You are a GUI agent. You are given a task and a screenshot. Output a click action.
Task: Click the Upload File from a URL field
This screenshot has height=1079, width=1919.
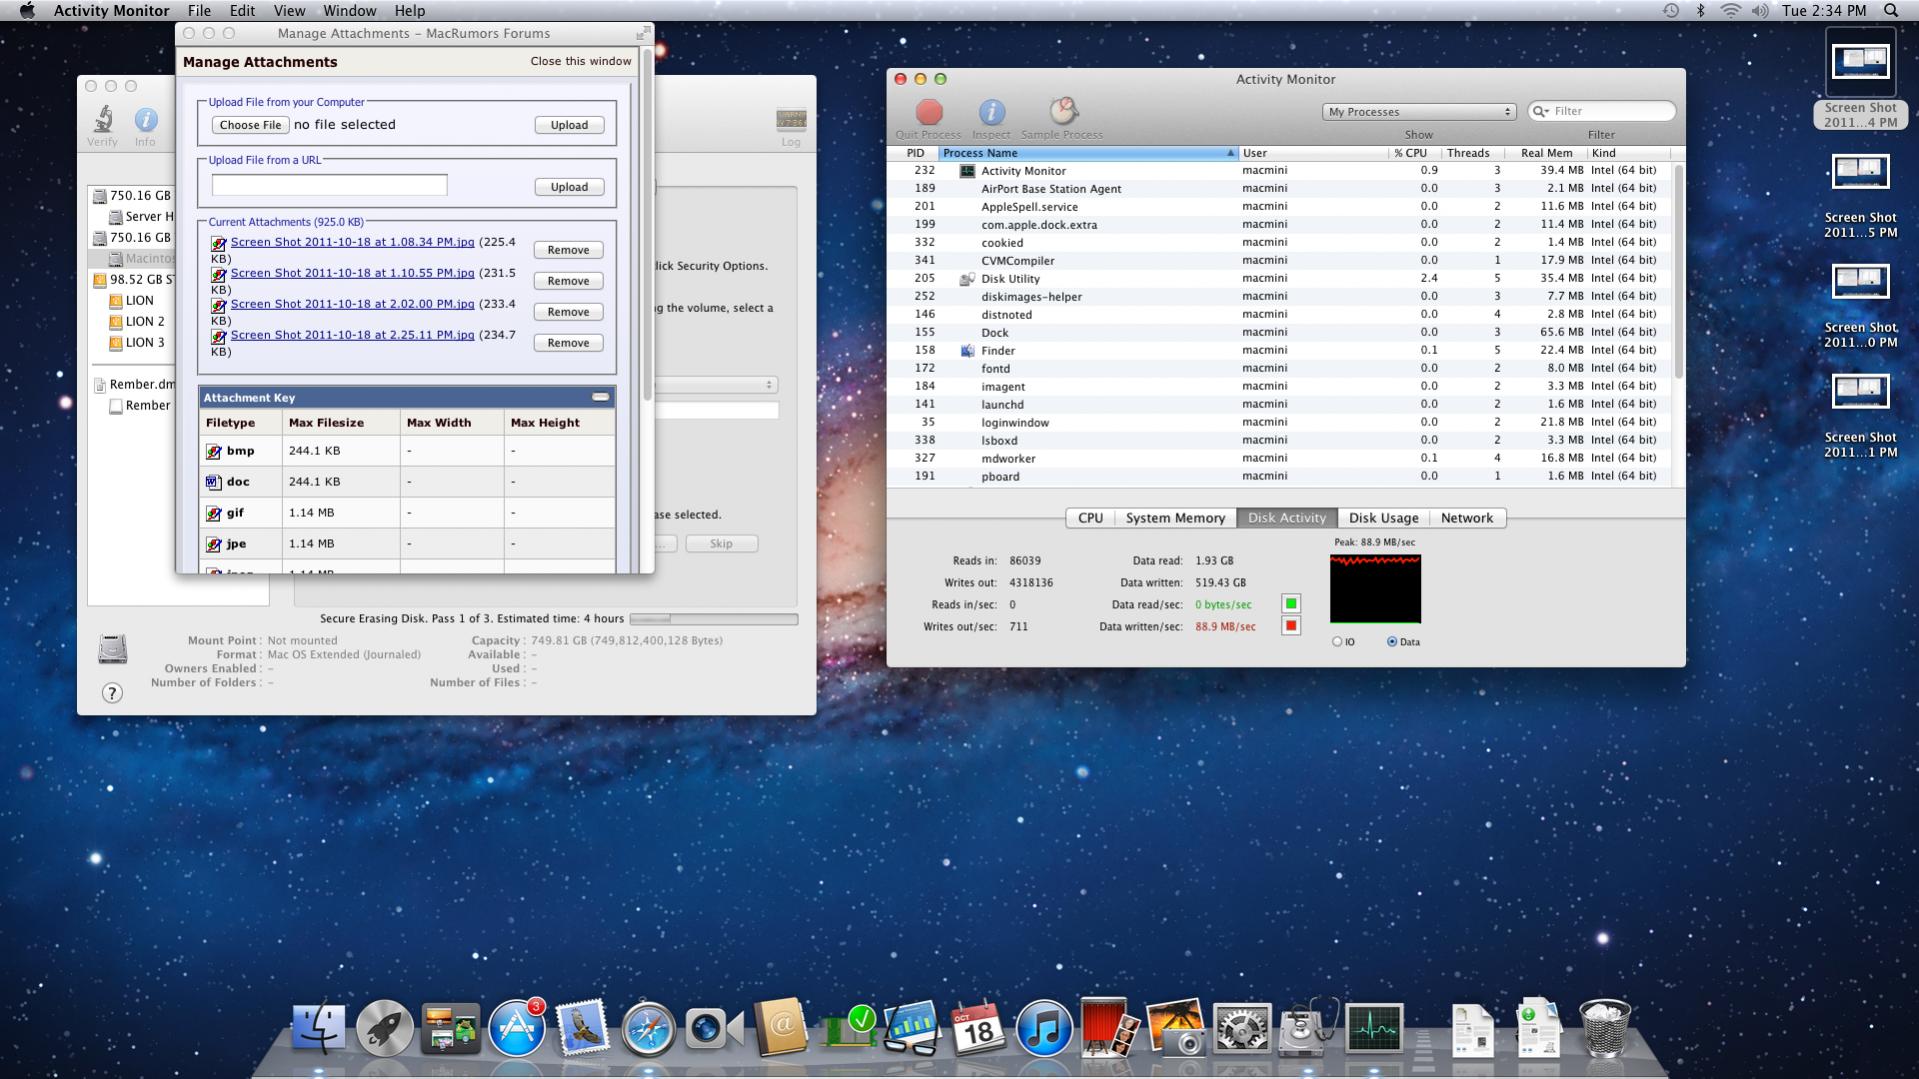pos(329,185)
